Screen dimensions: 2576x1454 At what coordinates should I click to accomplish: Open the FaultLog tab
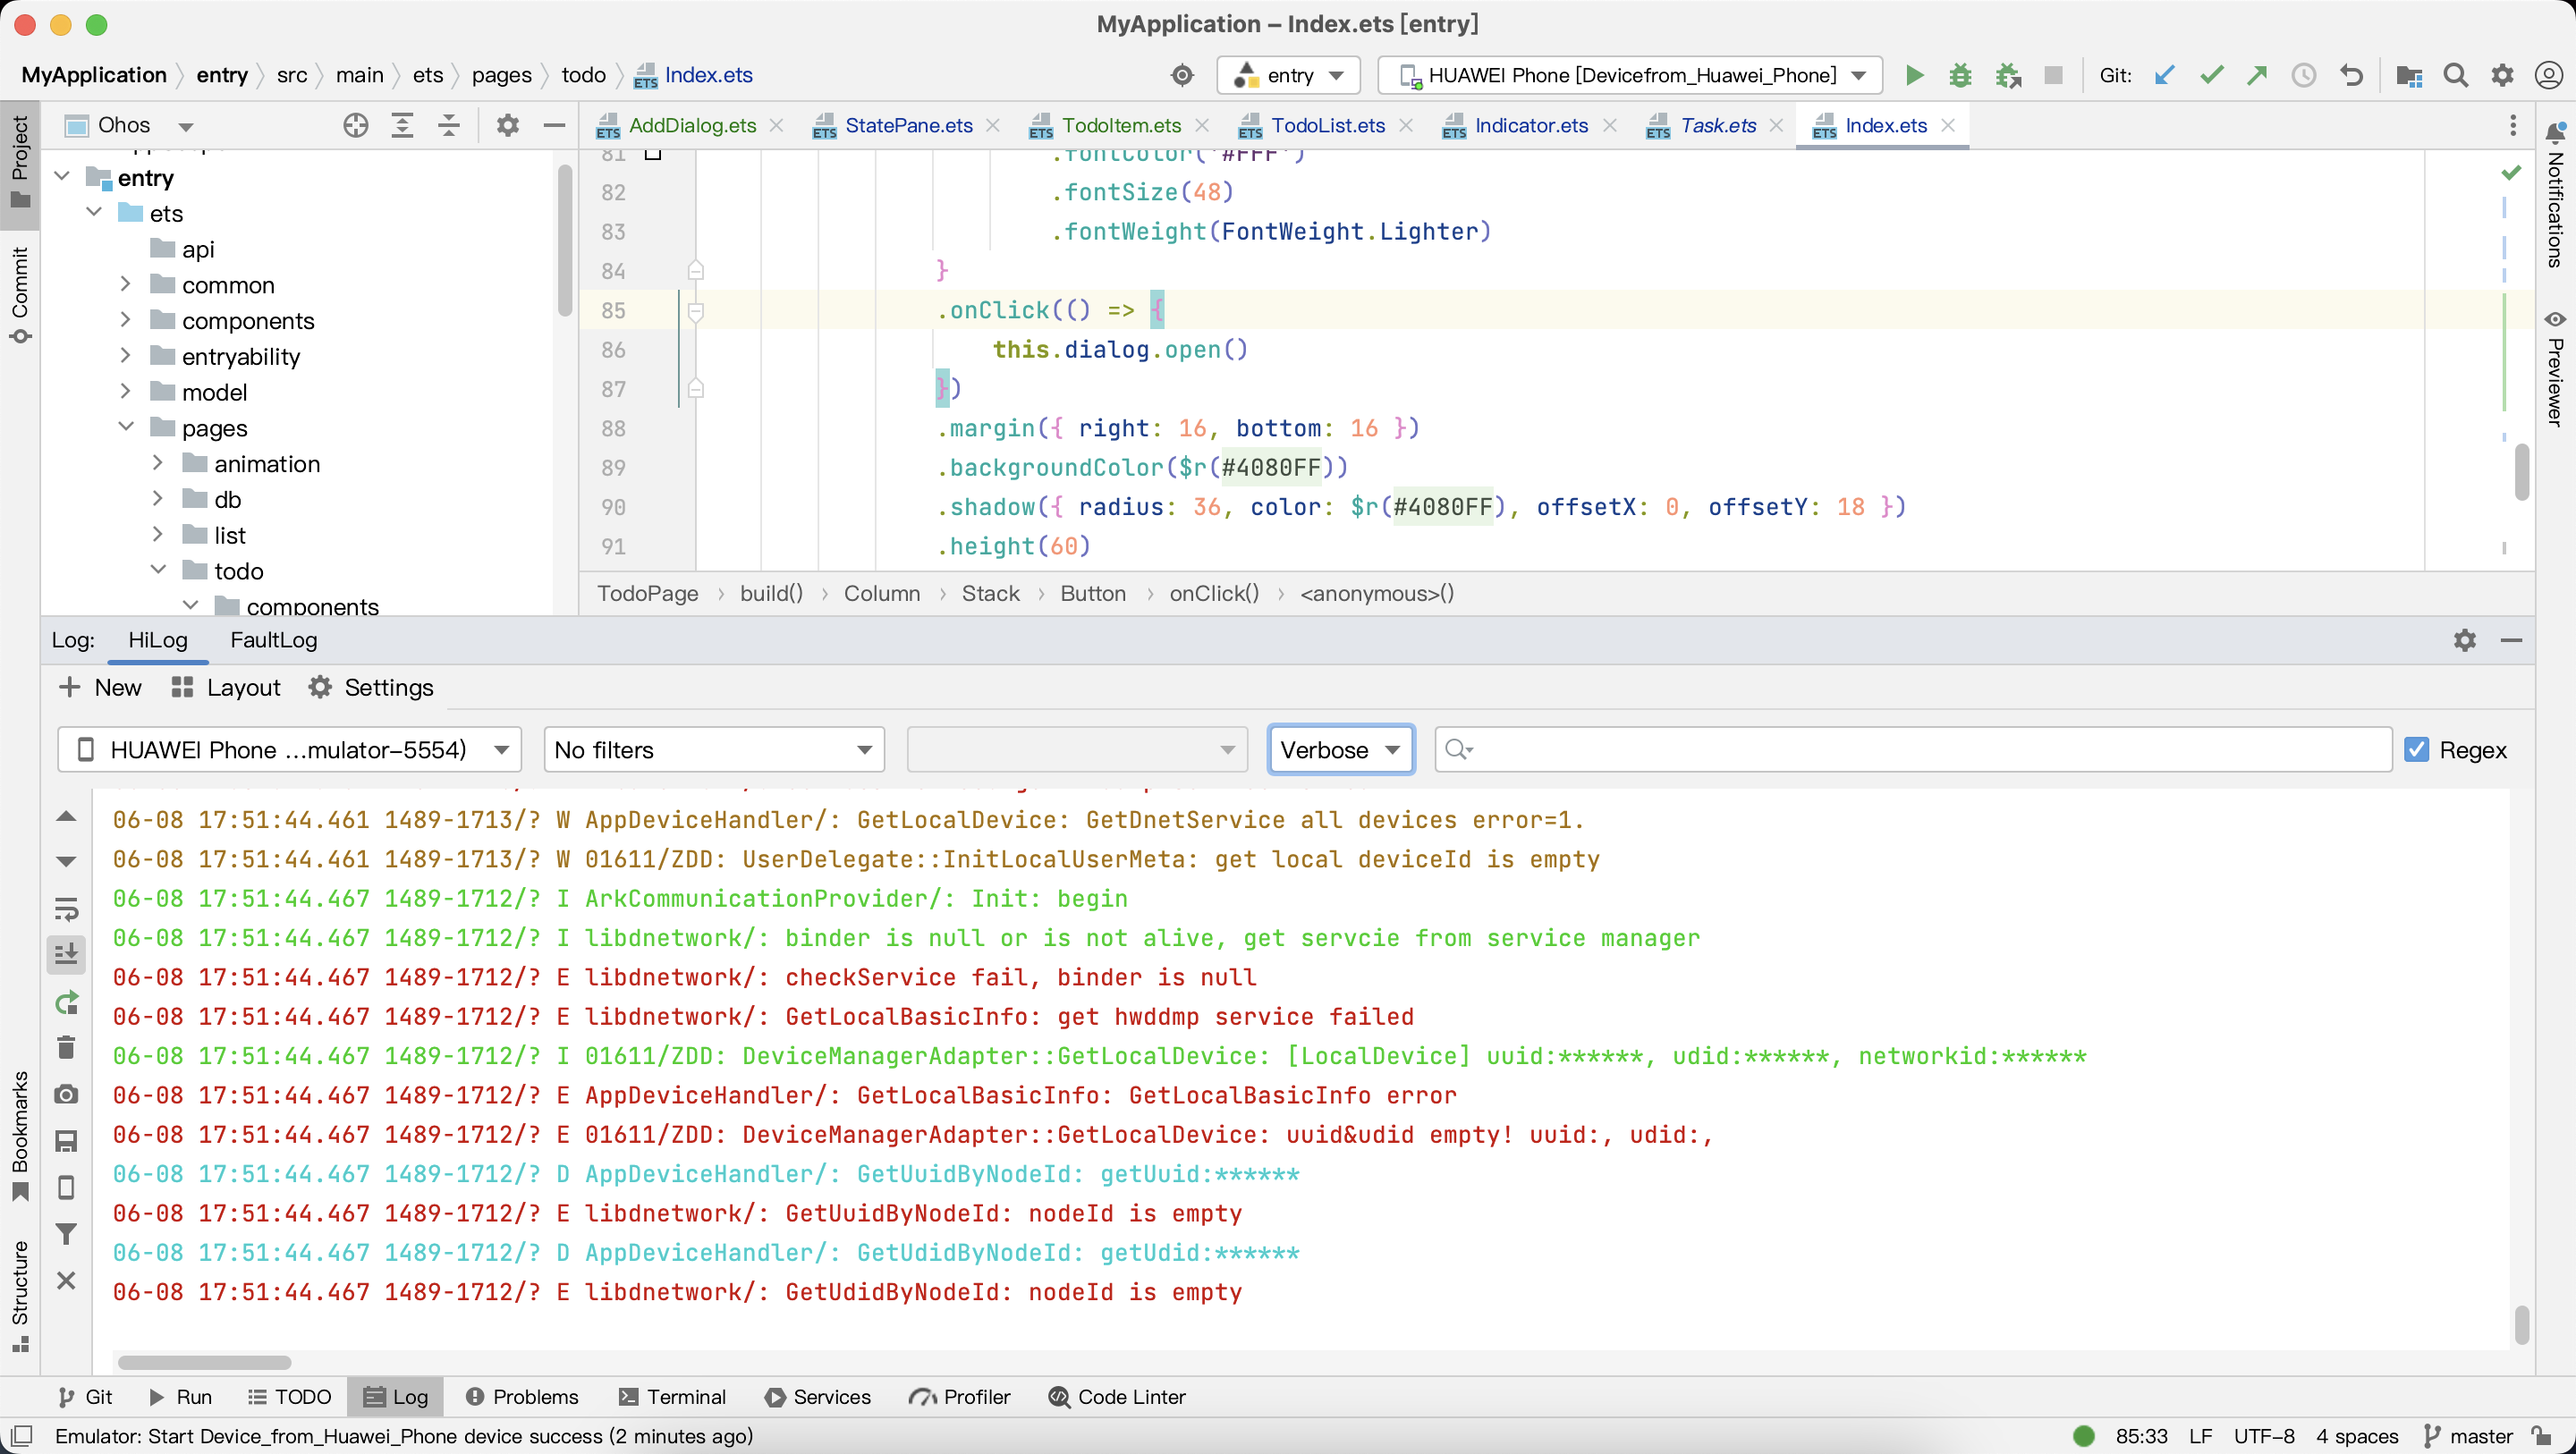273,640
